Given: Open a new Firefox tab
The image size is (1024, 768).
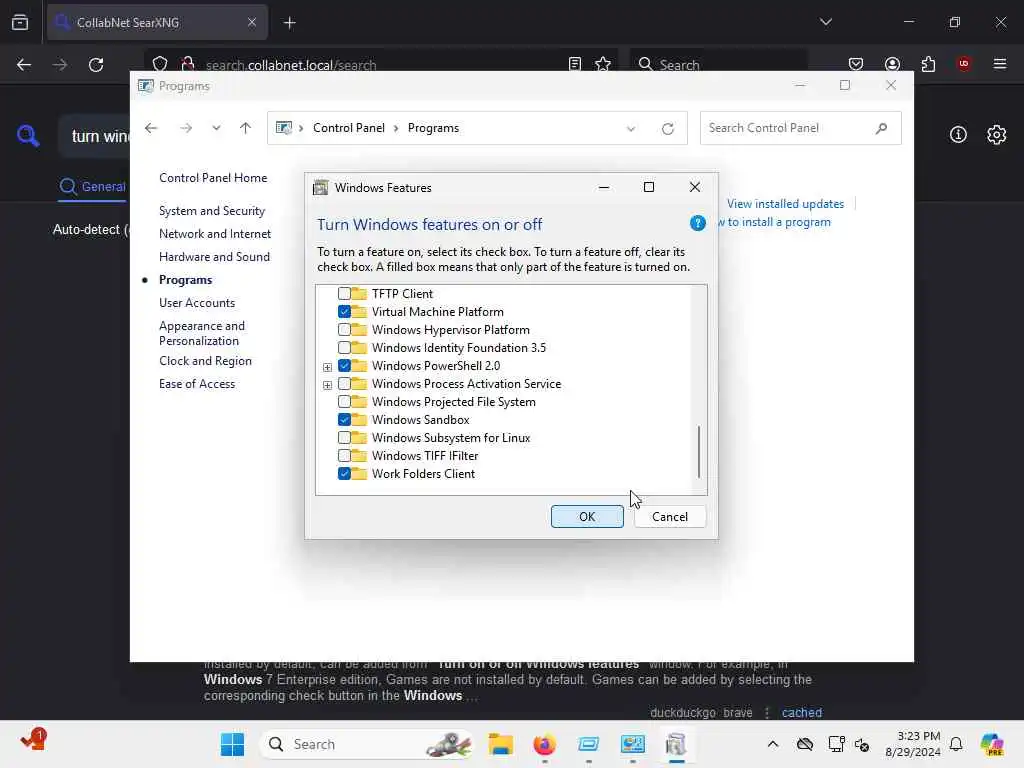Looking at the screenshot, I should click(289, 23).
